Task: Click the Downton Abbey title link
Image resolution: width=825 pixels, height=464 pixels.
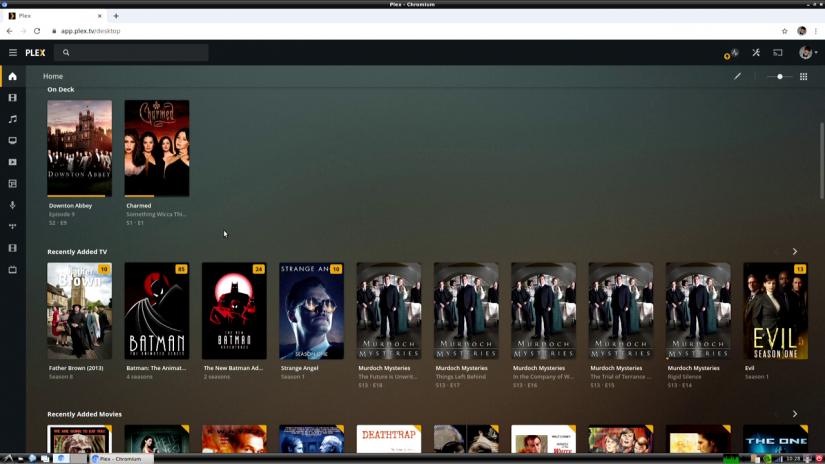Action: tap(71, 206)
